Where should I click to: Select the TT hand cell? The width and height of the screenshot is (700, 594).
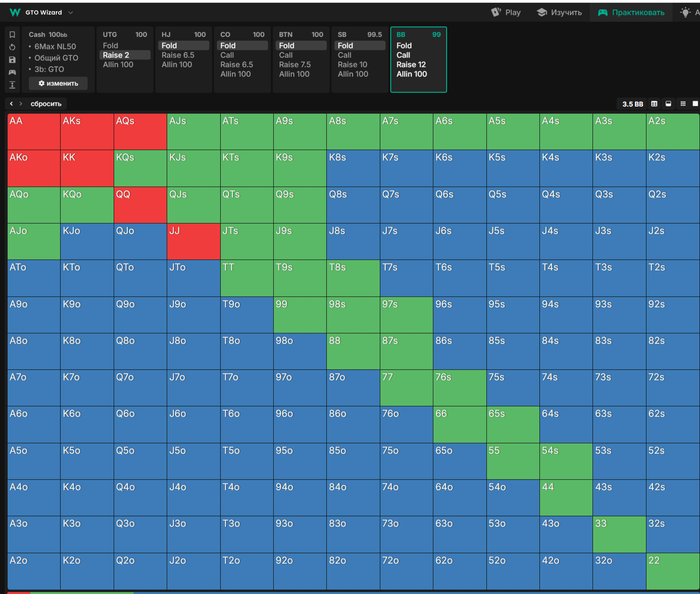246,278
